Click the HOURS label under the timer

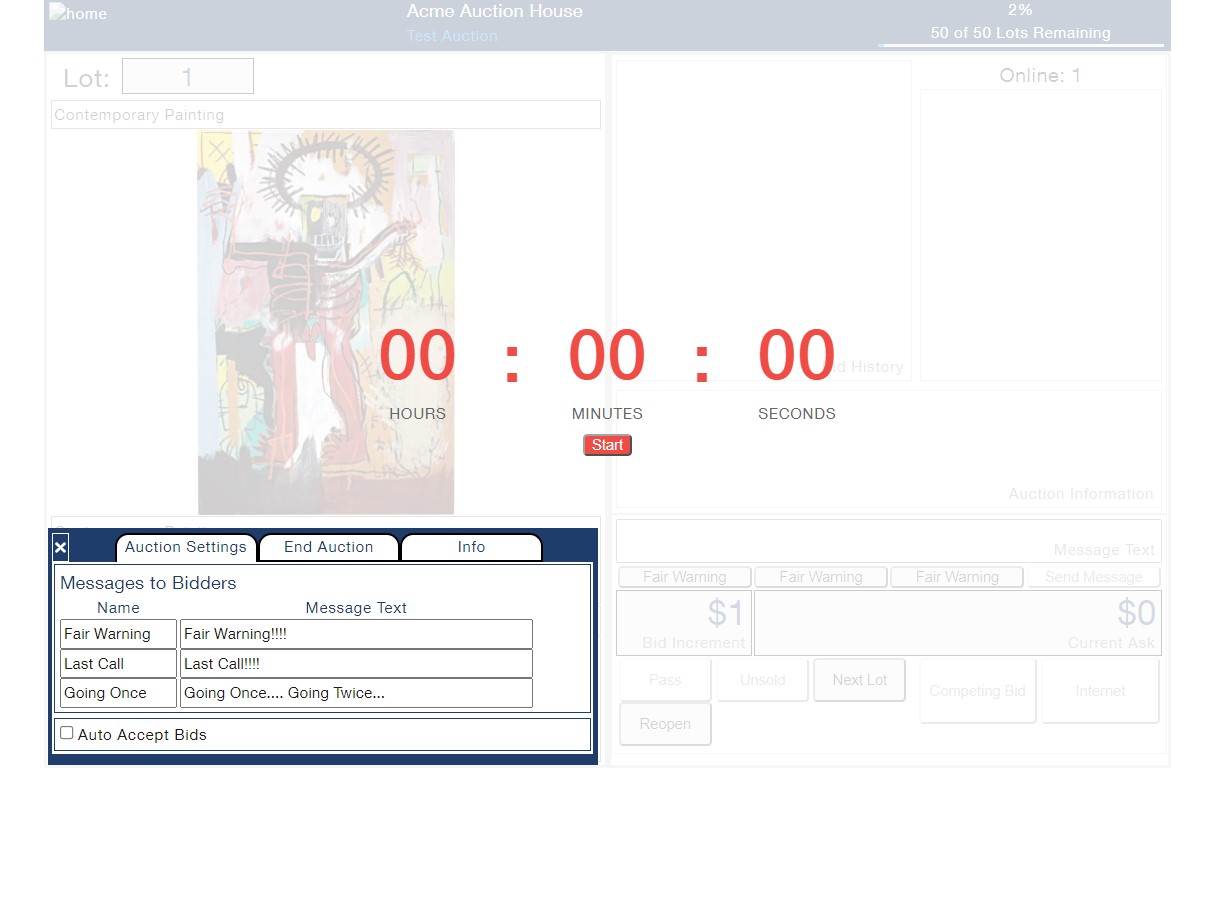click(418, 414)
